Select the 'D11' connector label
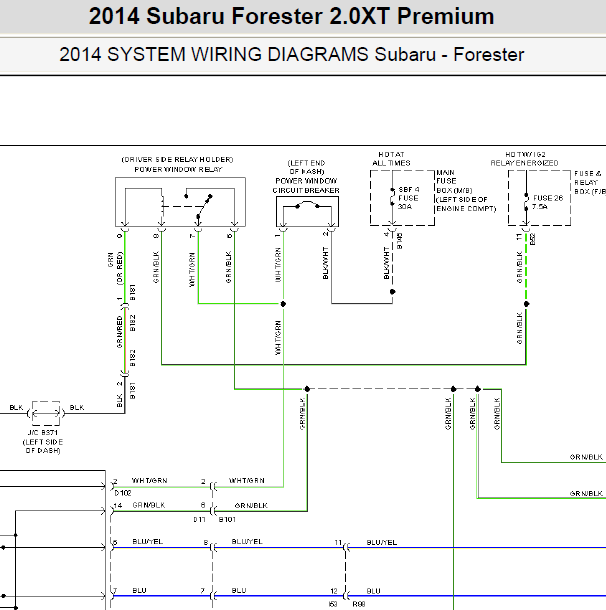The width and height of the screenshot is (606, 610). (x=200, y=519)
